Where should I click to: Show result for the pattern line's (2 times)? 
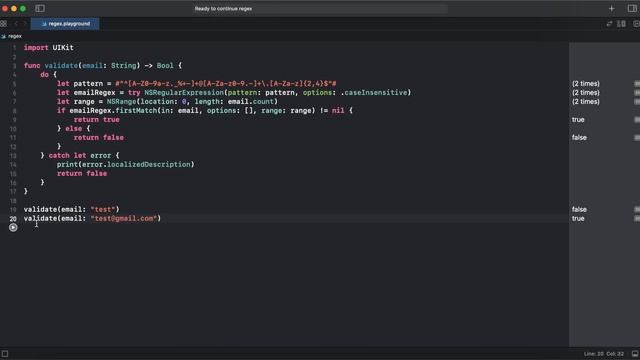pos(637,84)
